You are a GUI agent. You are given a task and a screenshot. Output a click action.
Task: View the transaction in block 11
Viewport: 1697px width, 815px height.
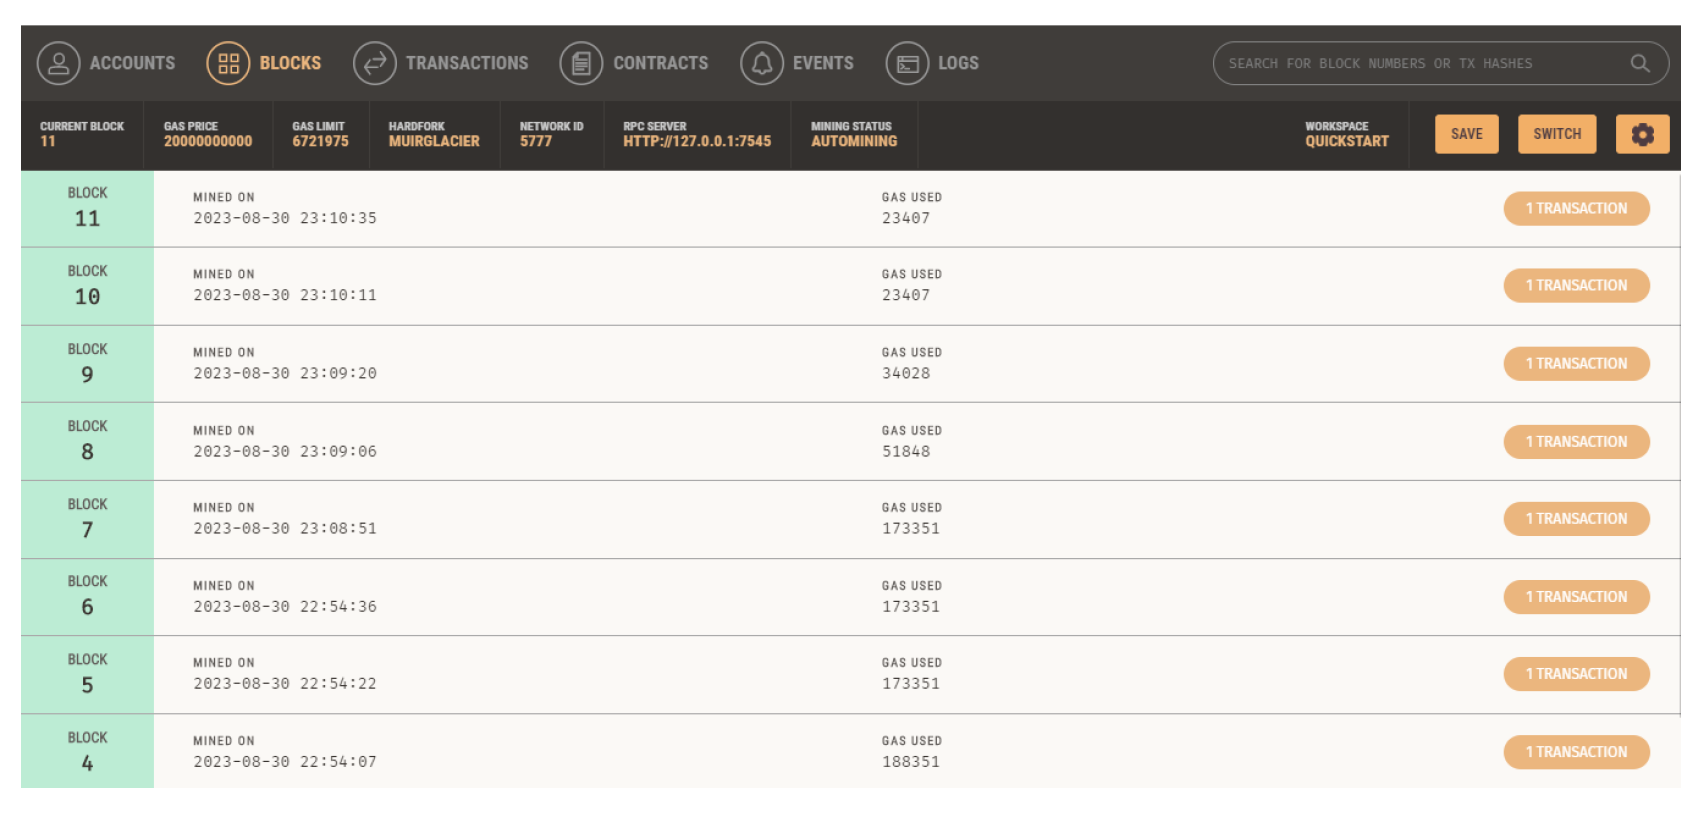click(x=1576, y=208)
